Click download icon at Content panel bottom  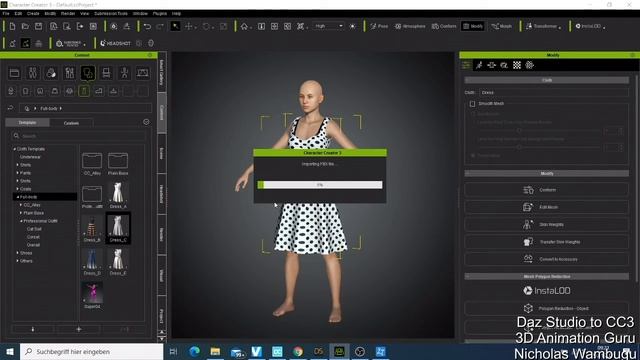[x=33, y=329]
